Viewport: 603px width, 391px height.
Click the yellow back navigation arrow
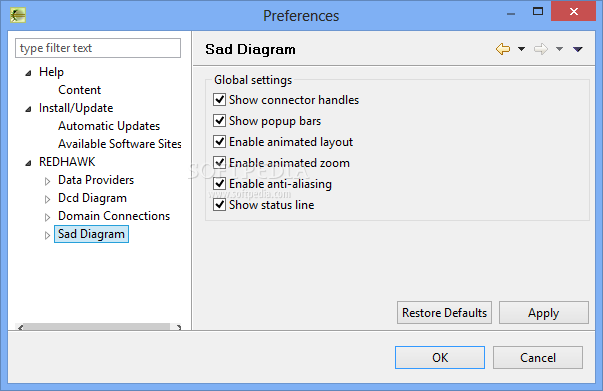503,49
